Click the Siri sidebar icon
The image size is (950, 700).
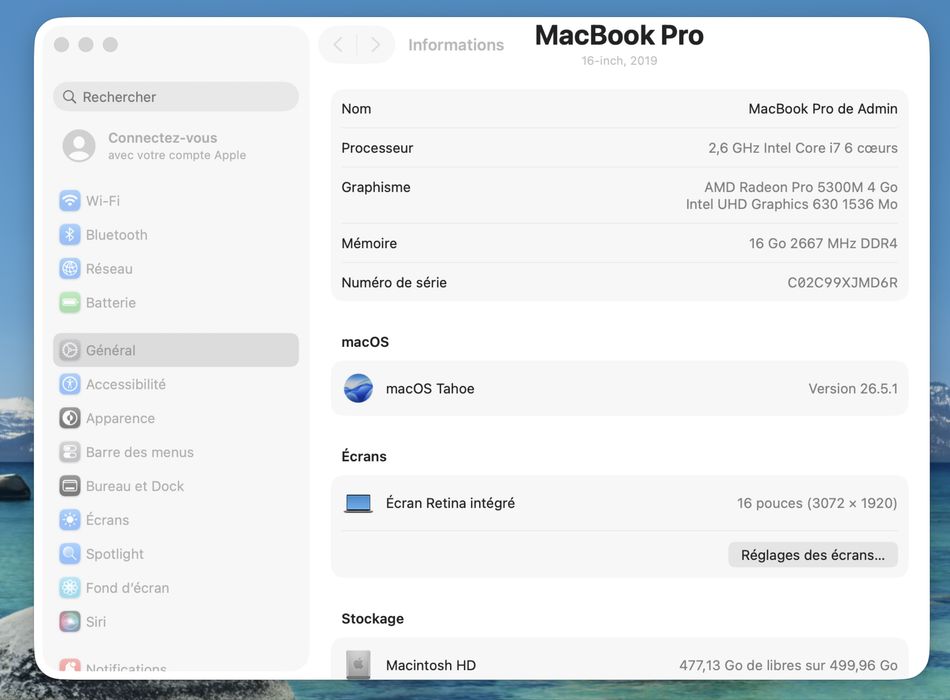(x=70, y=621)
